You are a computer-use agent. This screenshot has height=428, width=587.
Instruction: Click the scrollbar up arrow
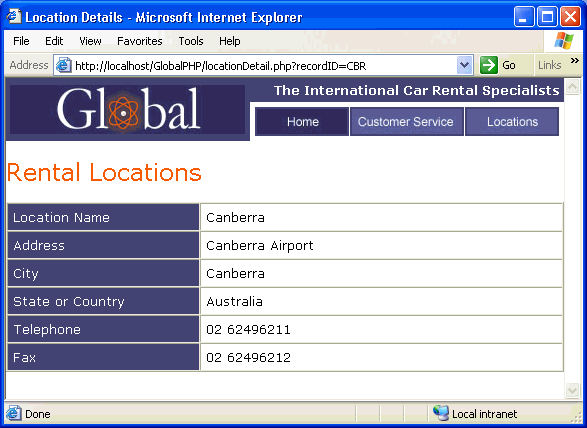coord(572,86)
